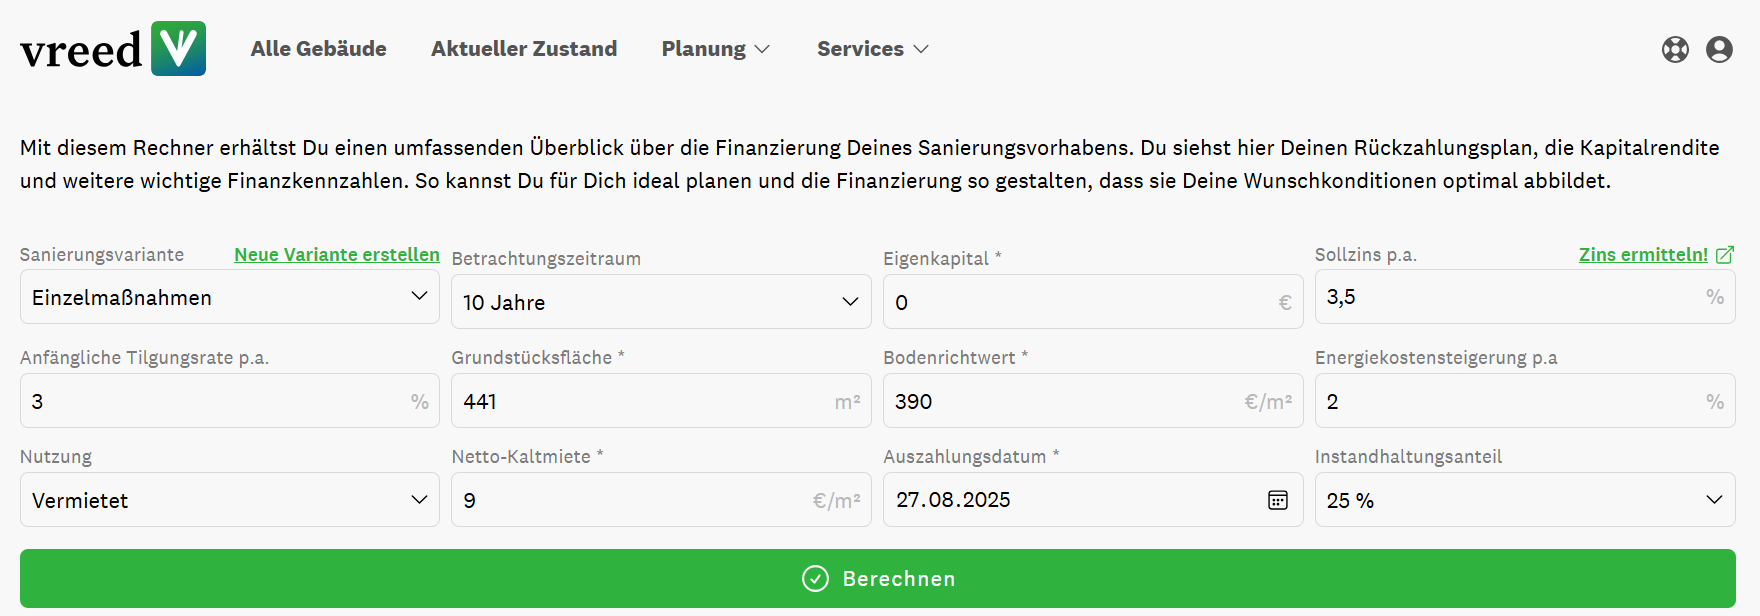Follow the Zins ermitteln link

pyautogui.click(x=1643, y=255)
